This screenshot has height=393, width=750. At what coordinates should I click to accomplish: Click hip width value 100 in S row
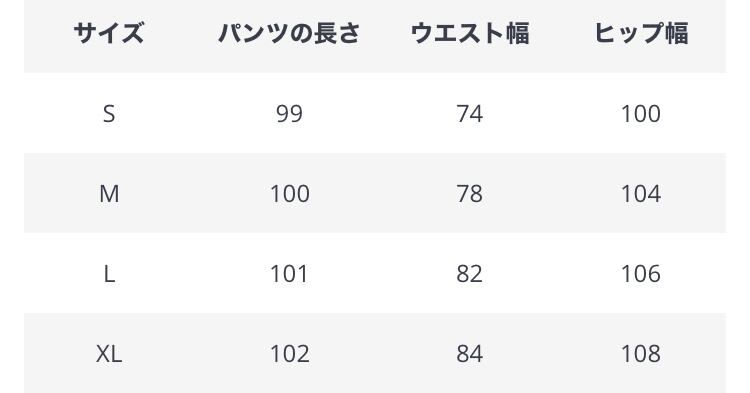point(641,114)
